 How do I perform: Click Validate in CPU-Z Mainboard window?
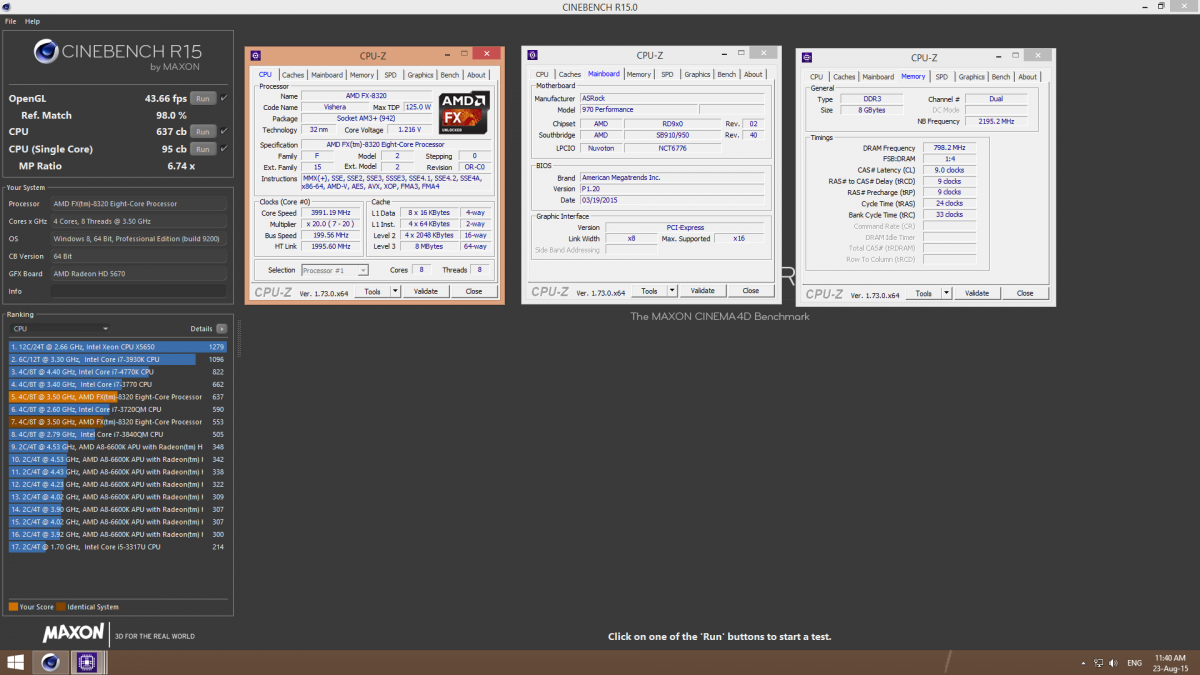click(x=703, y=291)
